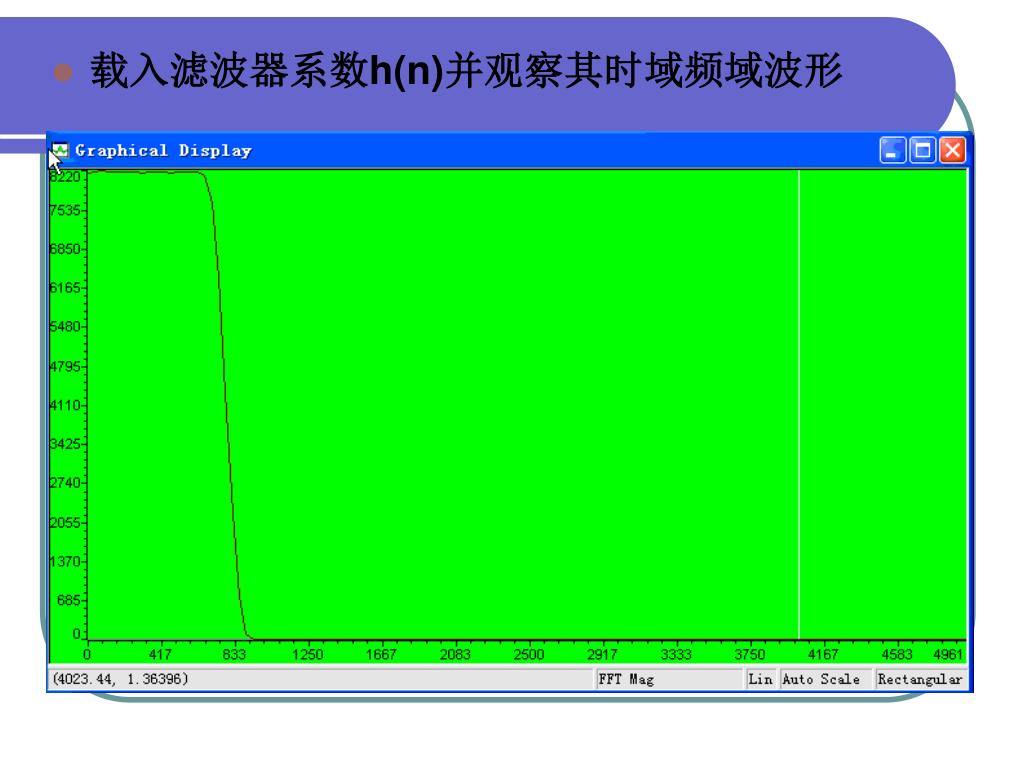The height and width of the screenshot is (768, 1024).
Task: Minimize the Graphical Display window
Action: (892, 150)
